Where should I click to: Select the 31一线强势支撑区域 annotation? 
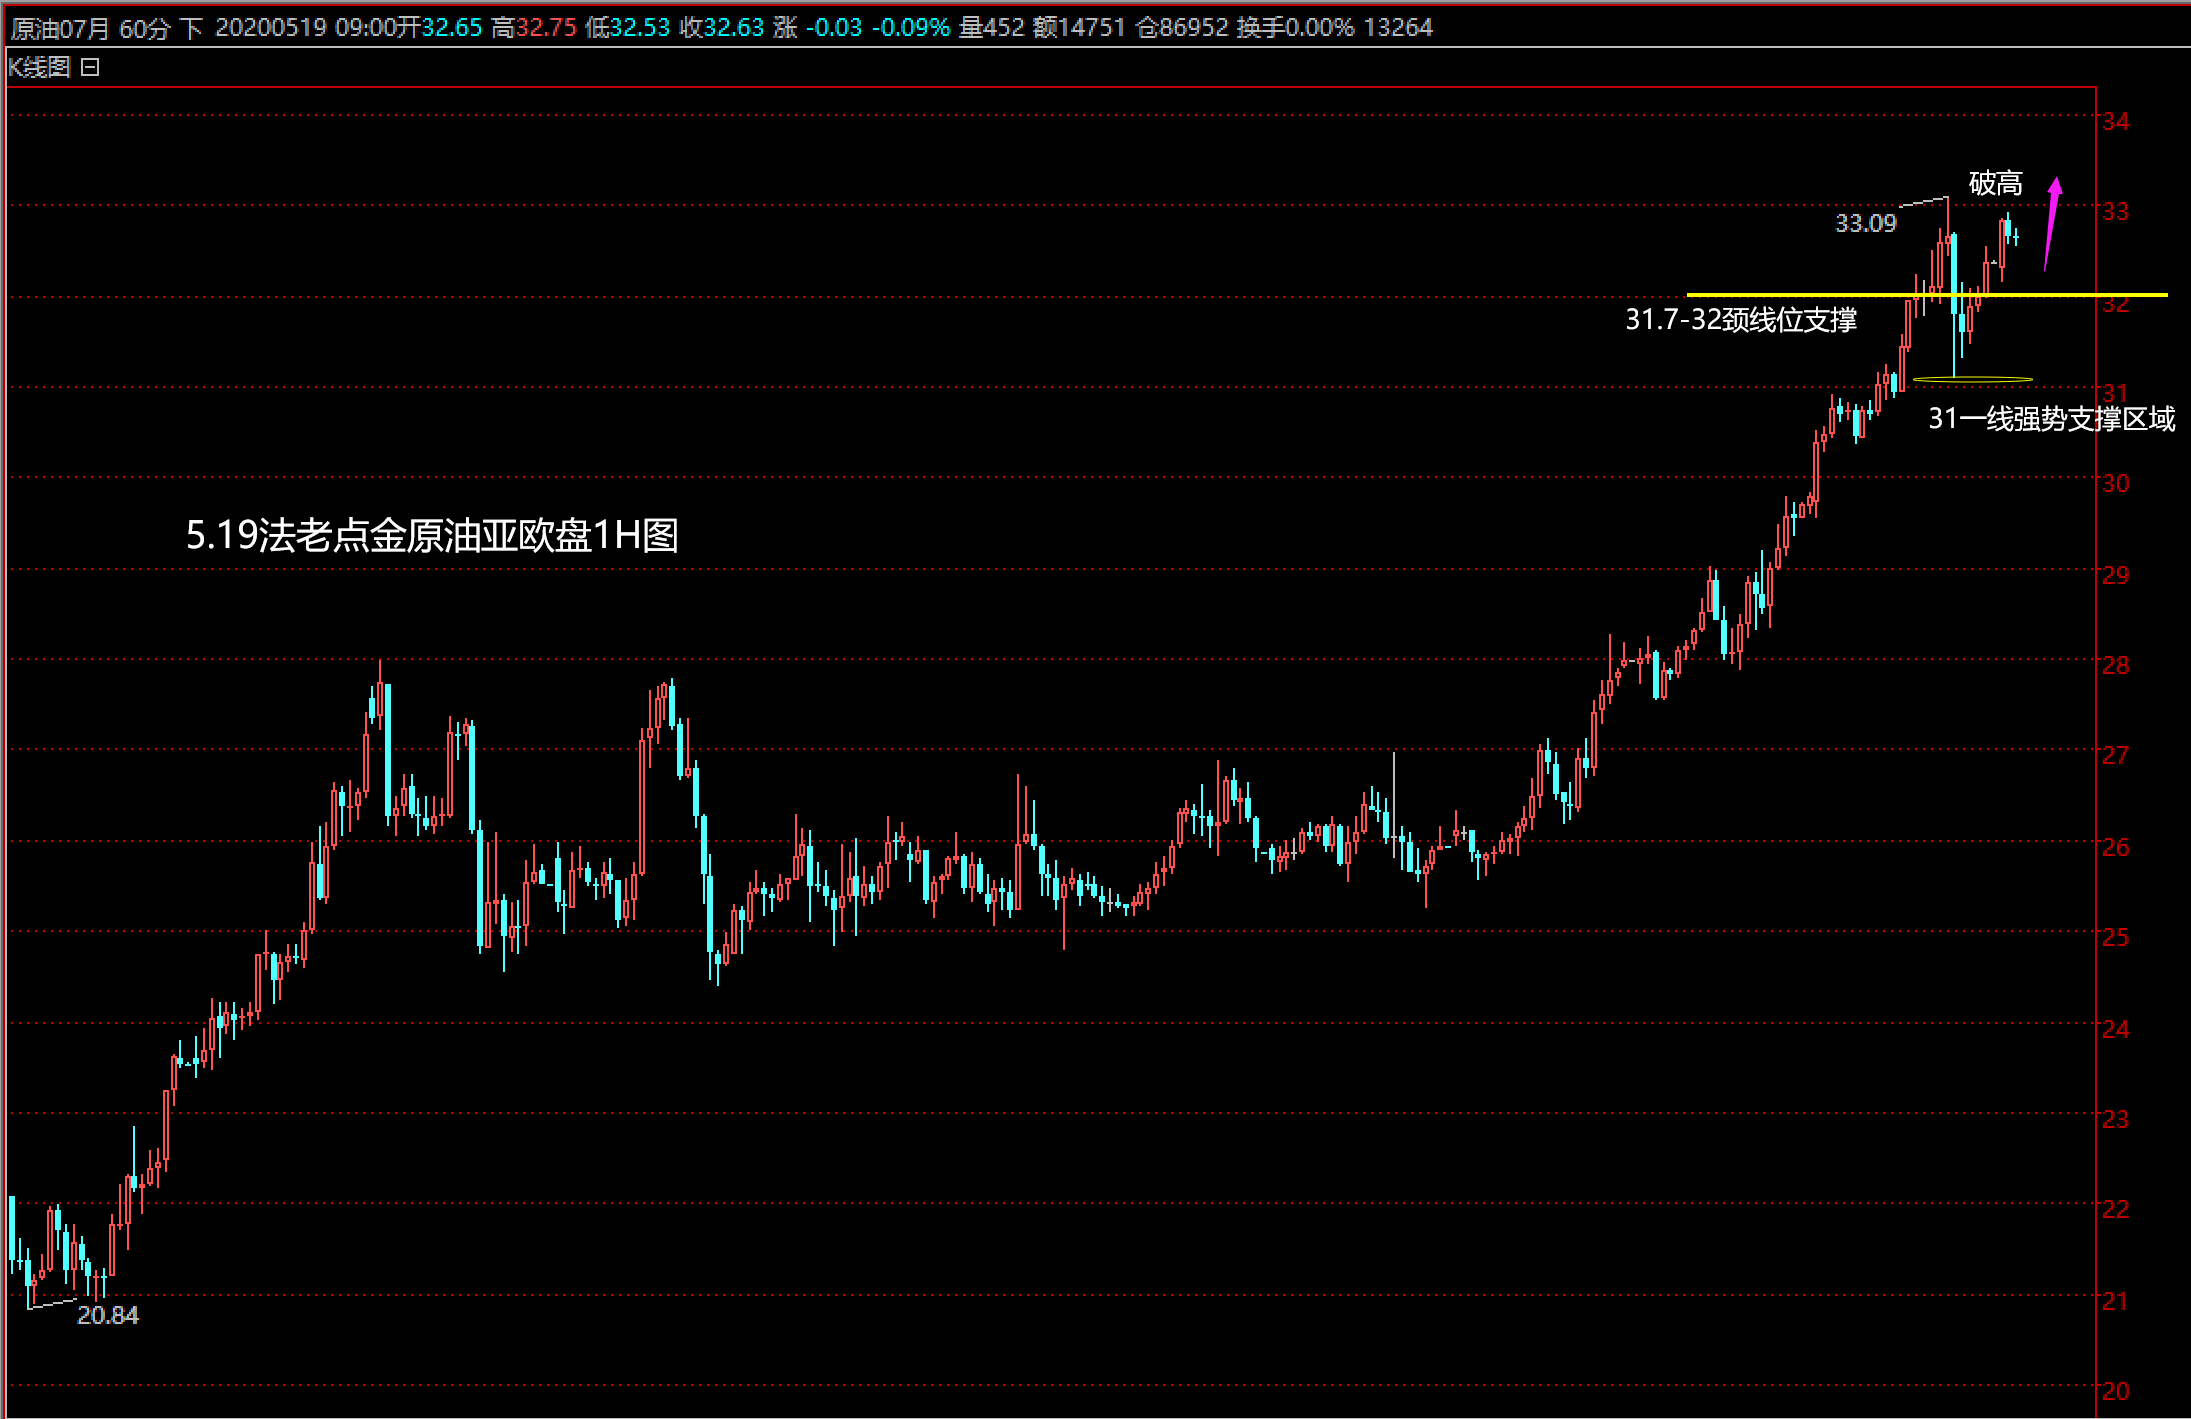[x=2051, y=418]
